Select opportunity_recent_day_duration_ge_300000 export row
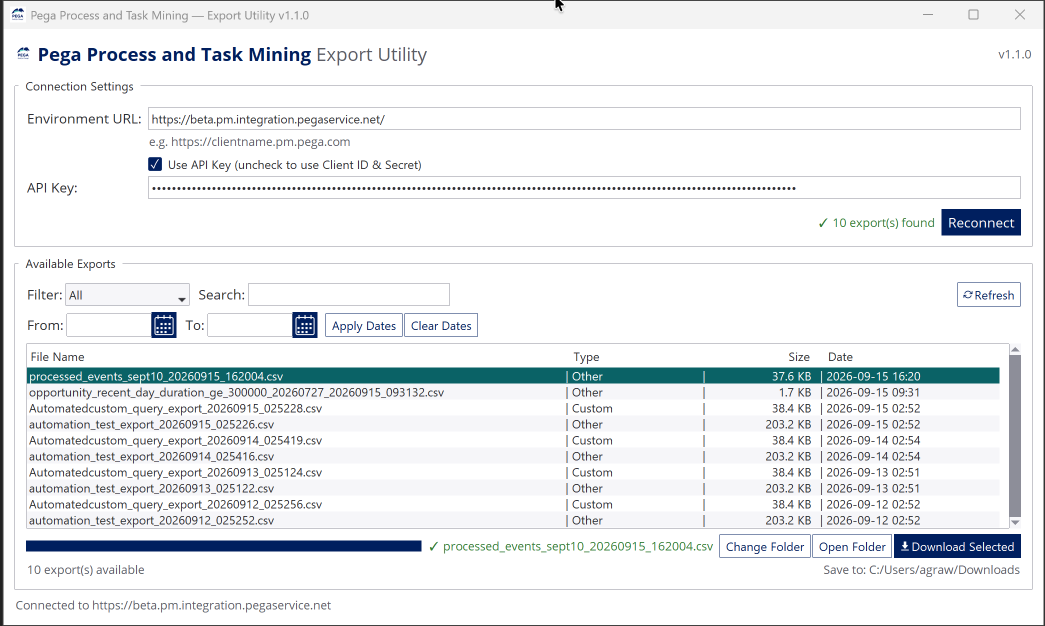 [x=513, y=392]
